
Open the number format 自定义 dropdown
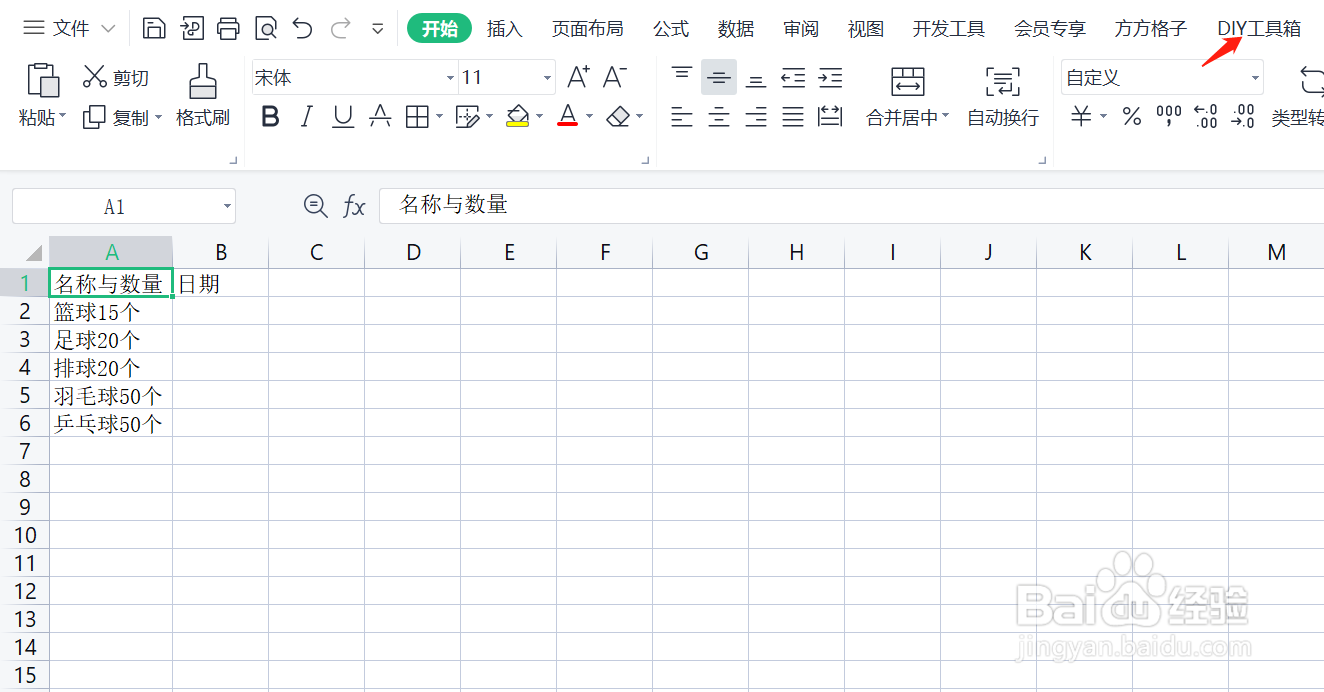coord(1255,78)
